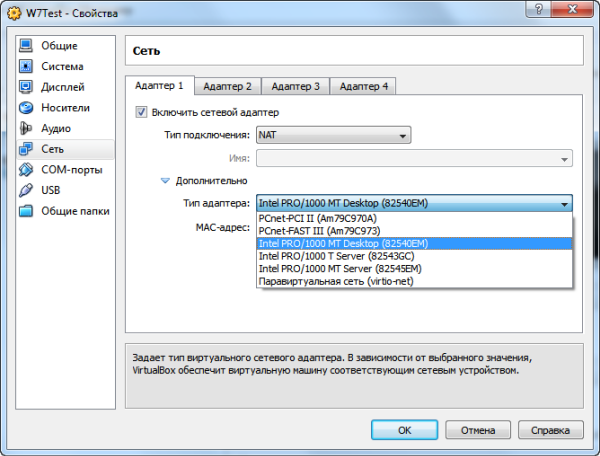Close the W7Test properties window
This screenshot has width=600, height=456.
coord(572,9)
